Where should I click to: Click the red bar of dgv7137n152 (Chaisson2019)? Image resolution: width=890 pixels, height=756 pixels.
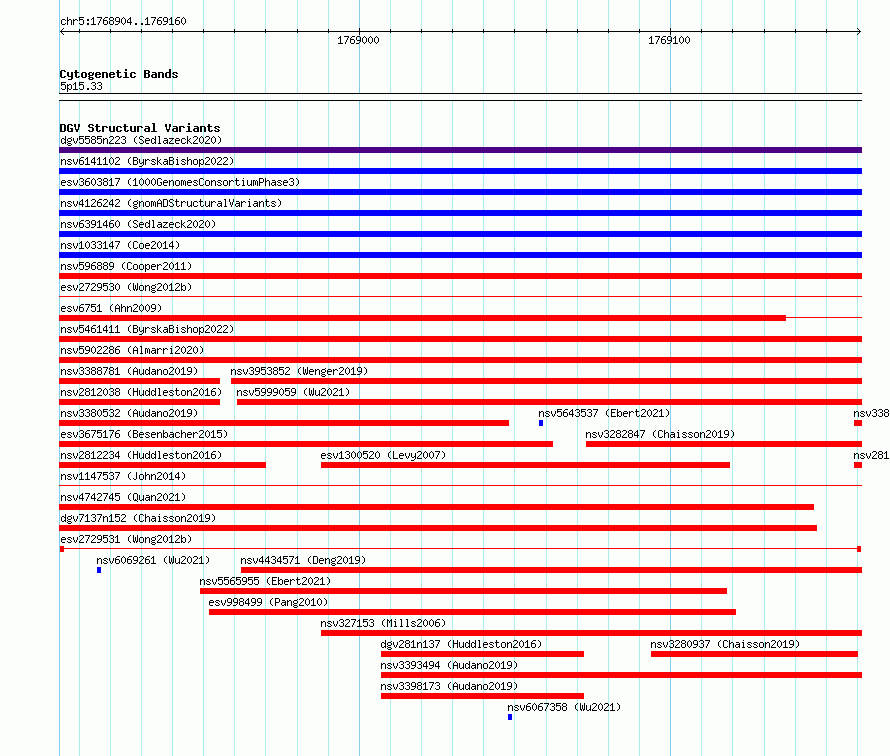coord(438,528)
